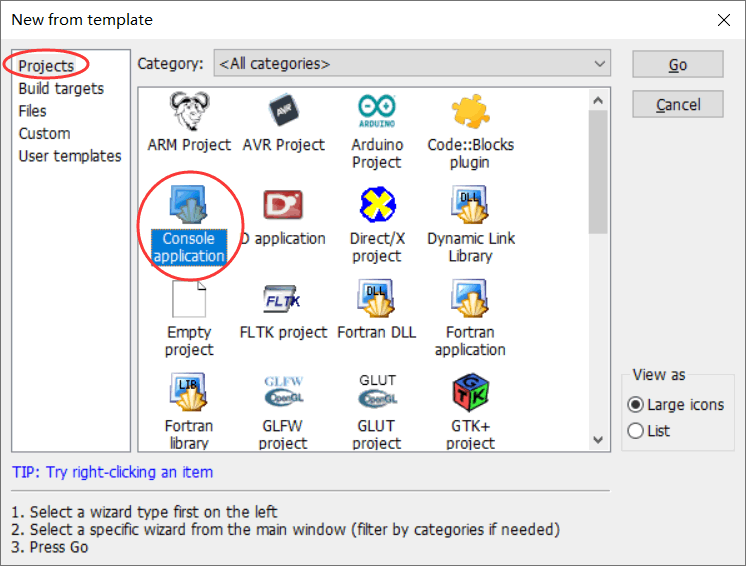Screen dimensions: 746x566
Task: Click the Go button
Action: pos(677,64)
